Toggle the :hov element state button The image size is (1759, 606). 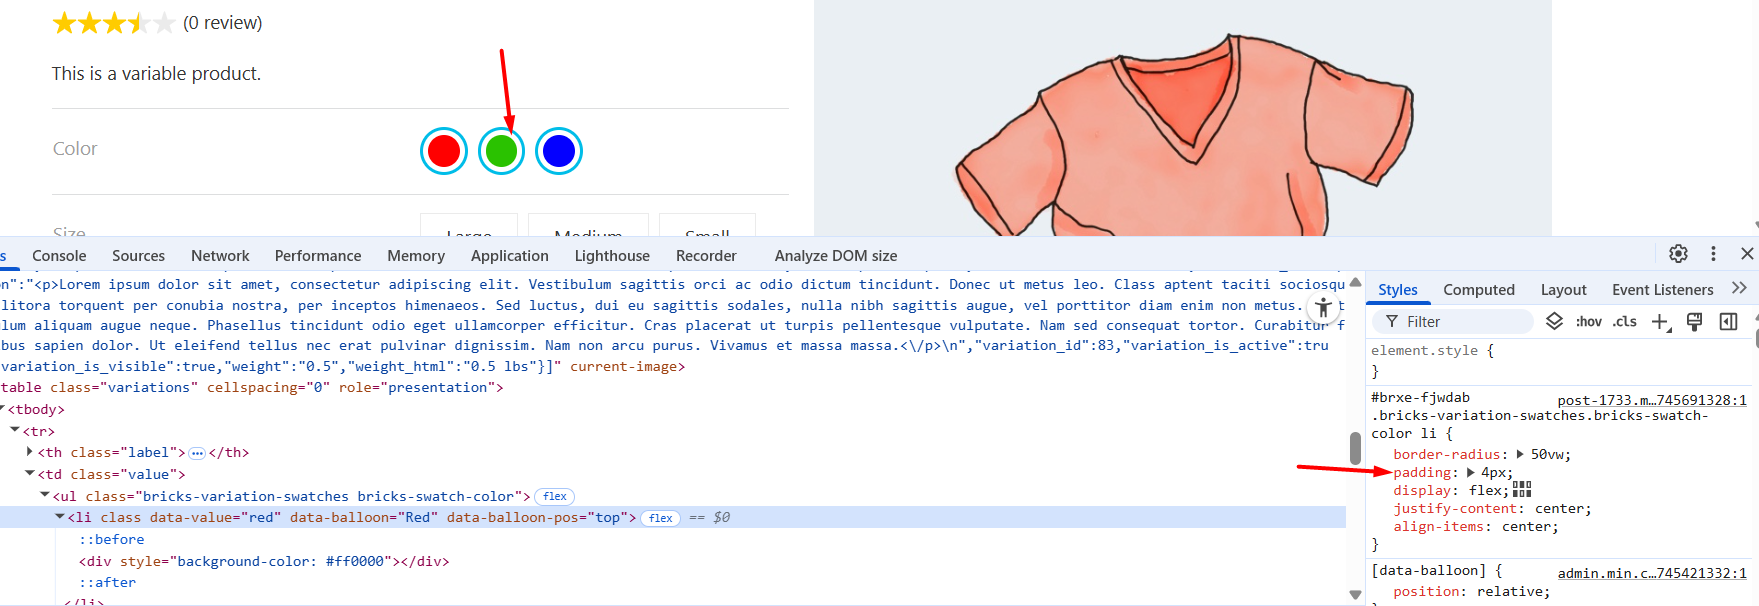[1589, 321]
